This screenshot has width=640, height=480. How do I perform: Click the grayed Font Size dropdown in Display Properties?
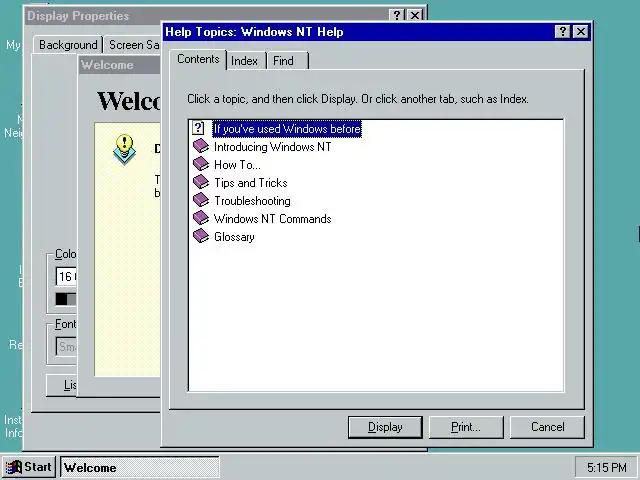click(x=66, y=347)
